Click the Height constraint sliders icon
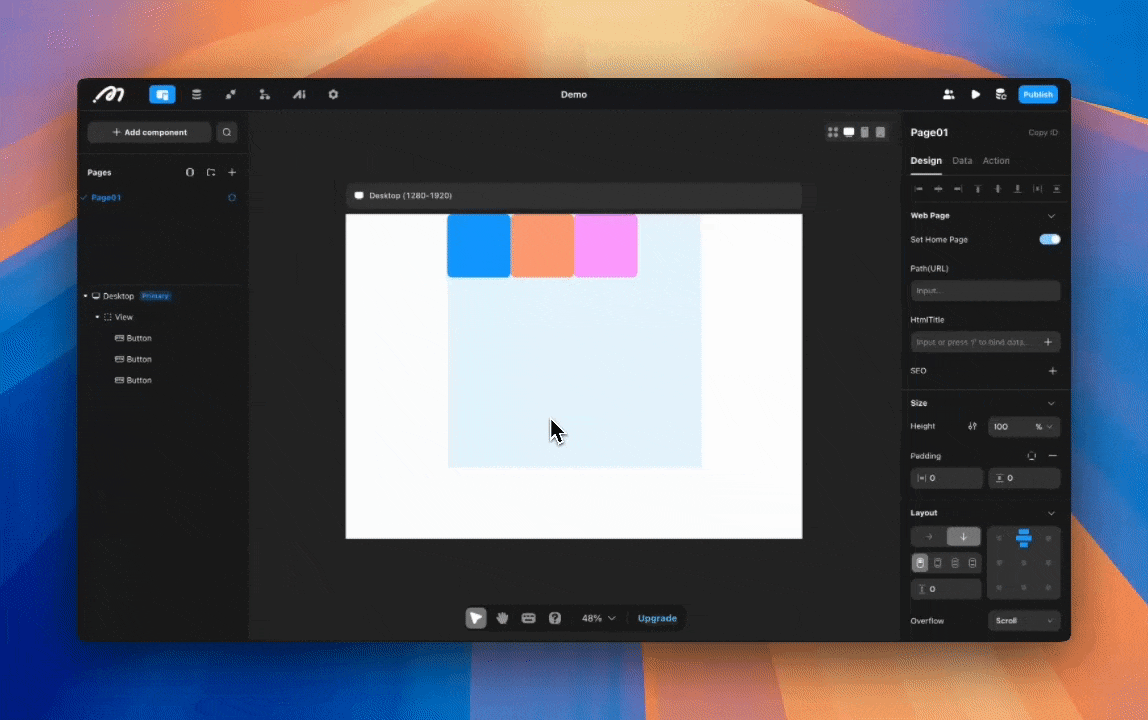The image size is (1148, 720). (x=972, y=426)
